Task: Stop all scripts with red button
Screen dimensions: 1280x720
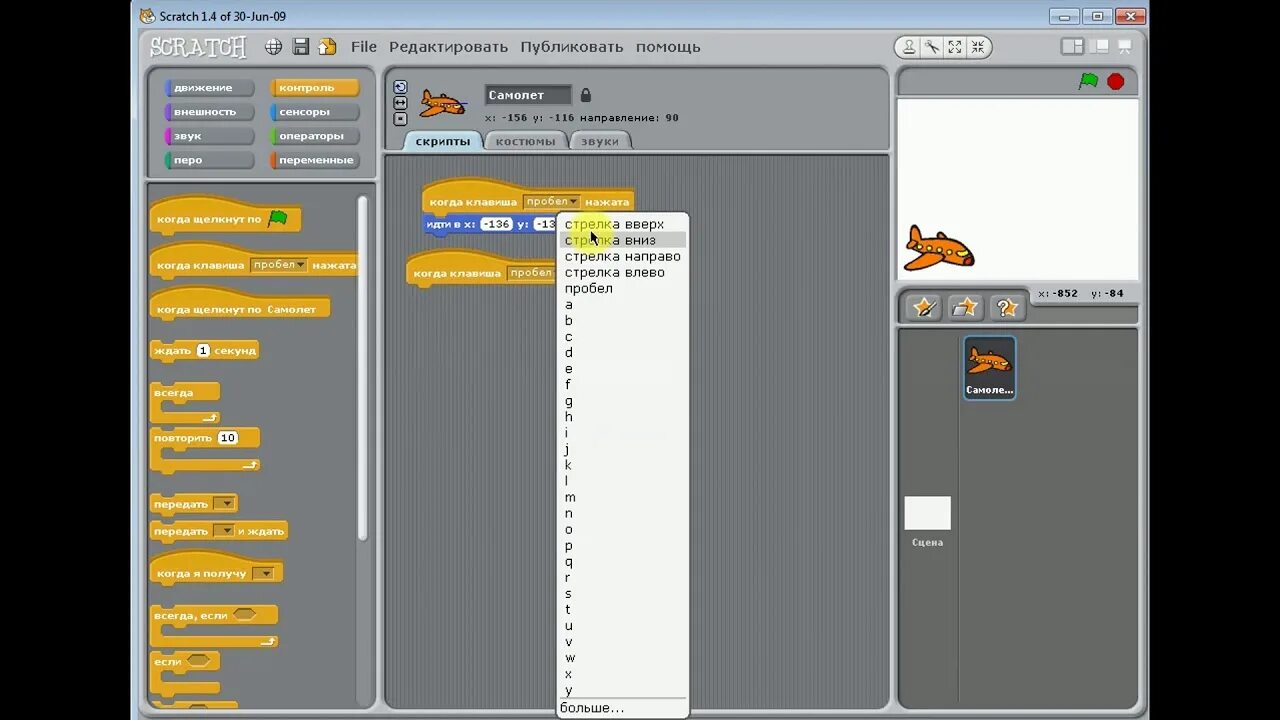Action: tap(1116, 82)
